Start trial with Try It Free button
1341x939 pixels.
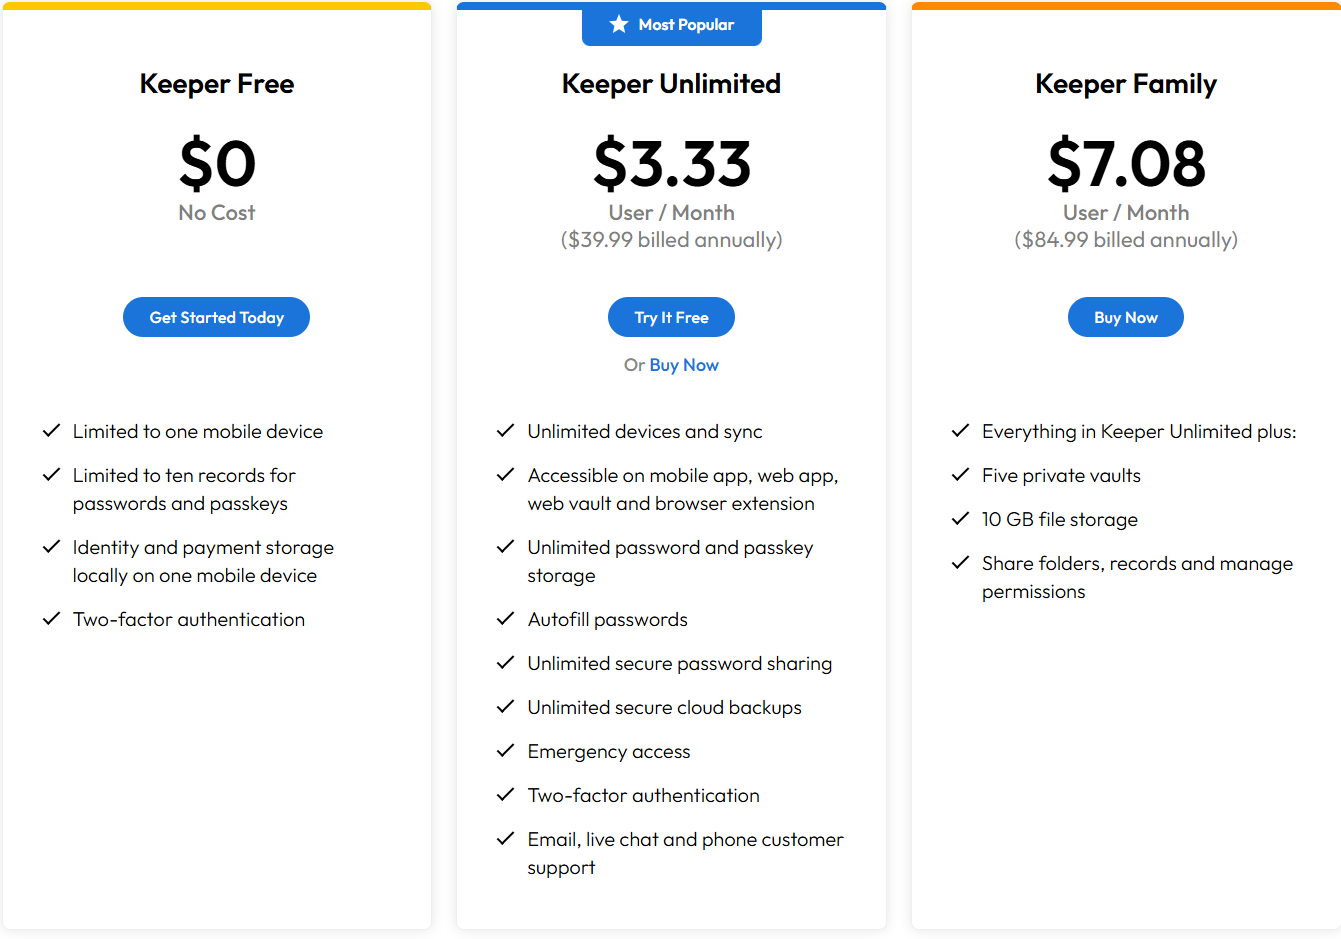(671, 317)
